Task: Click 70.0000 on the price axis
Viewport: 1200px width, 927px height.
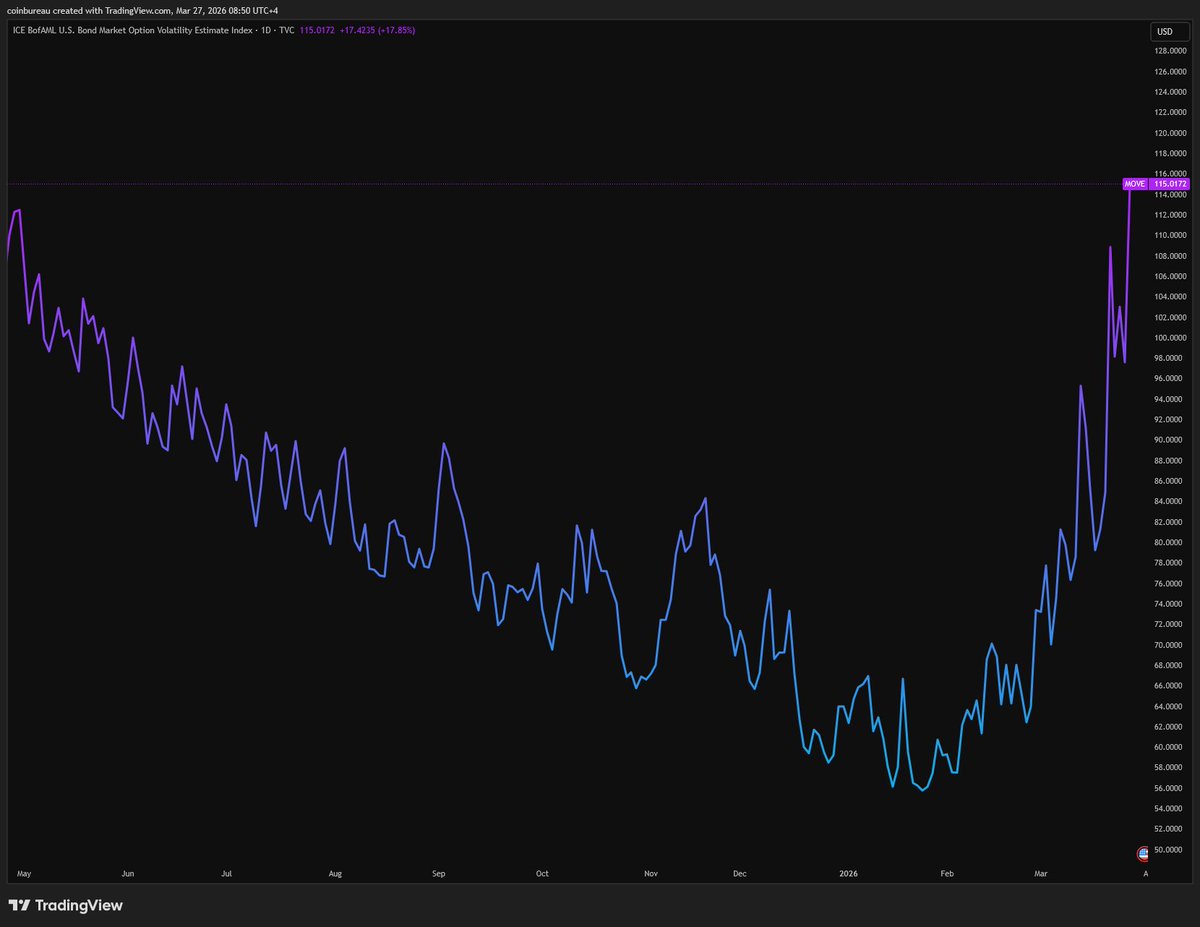Action: tap(1169, 645)
